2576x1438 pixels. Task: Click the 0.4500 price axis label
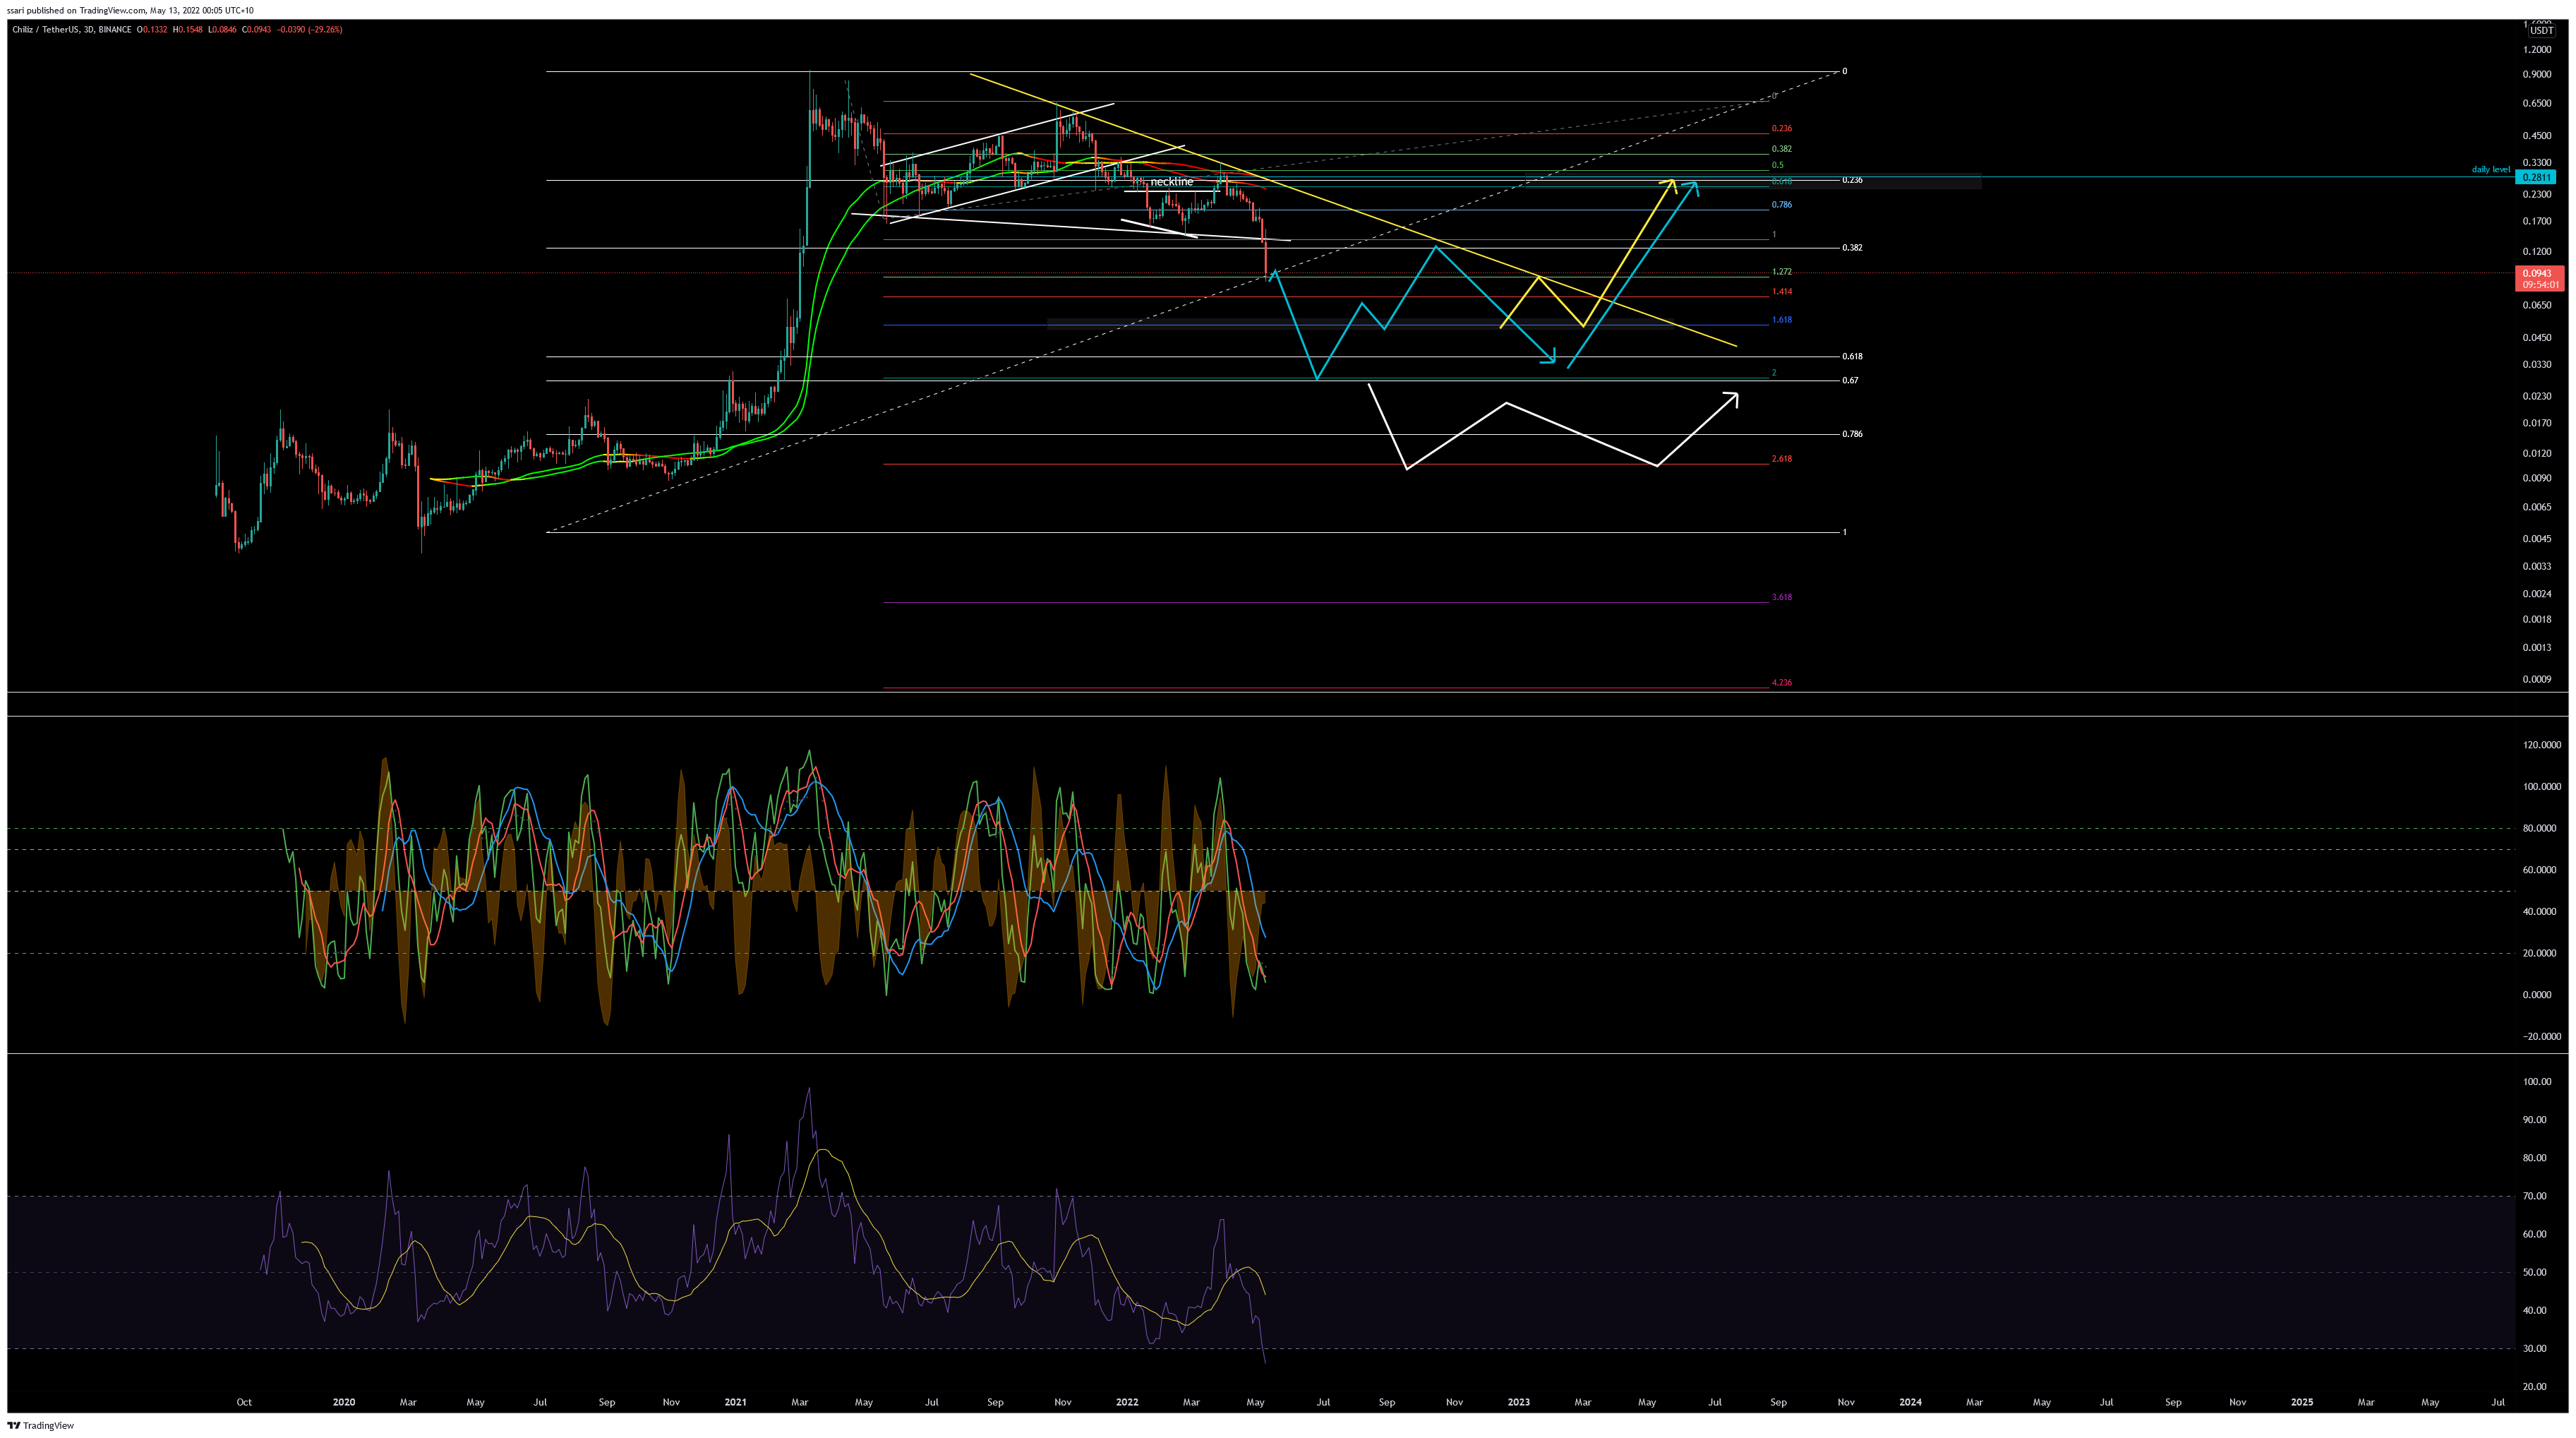pyautogui.click(x=2537, y=136)
